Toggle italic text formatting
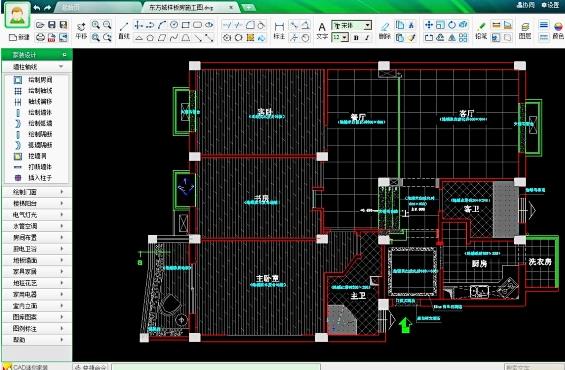The width and height of the screenshot is (565, 370). coord(367,37)
